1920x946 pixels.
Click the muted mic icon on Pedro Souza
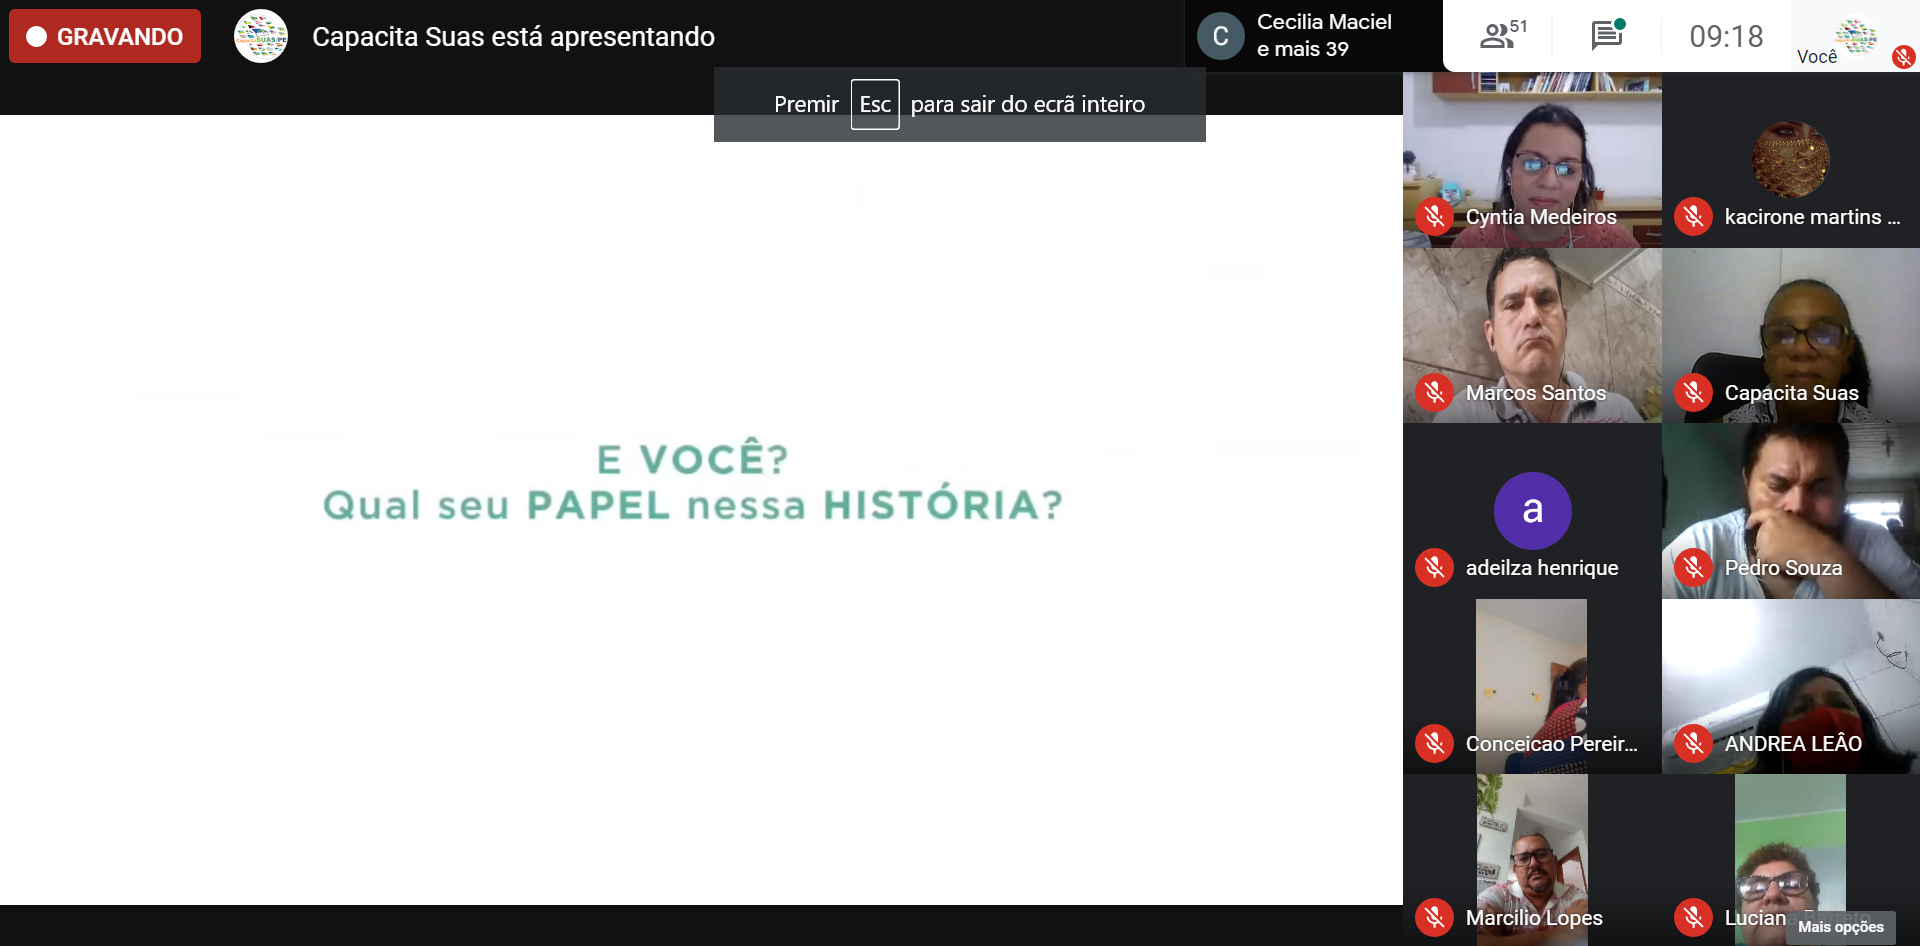1693,568
